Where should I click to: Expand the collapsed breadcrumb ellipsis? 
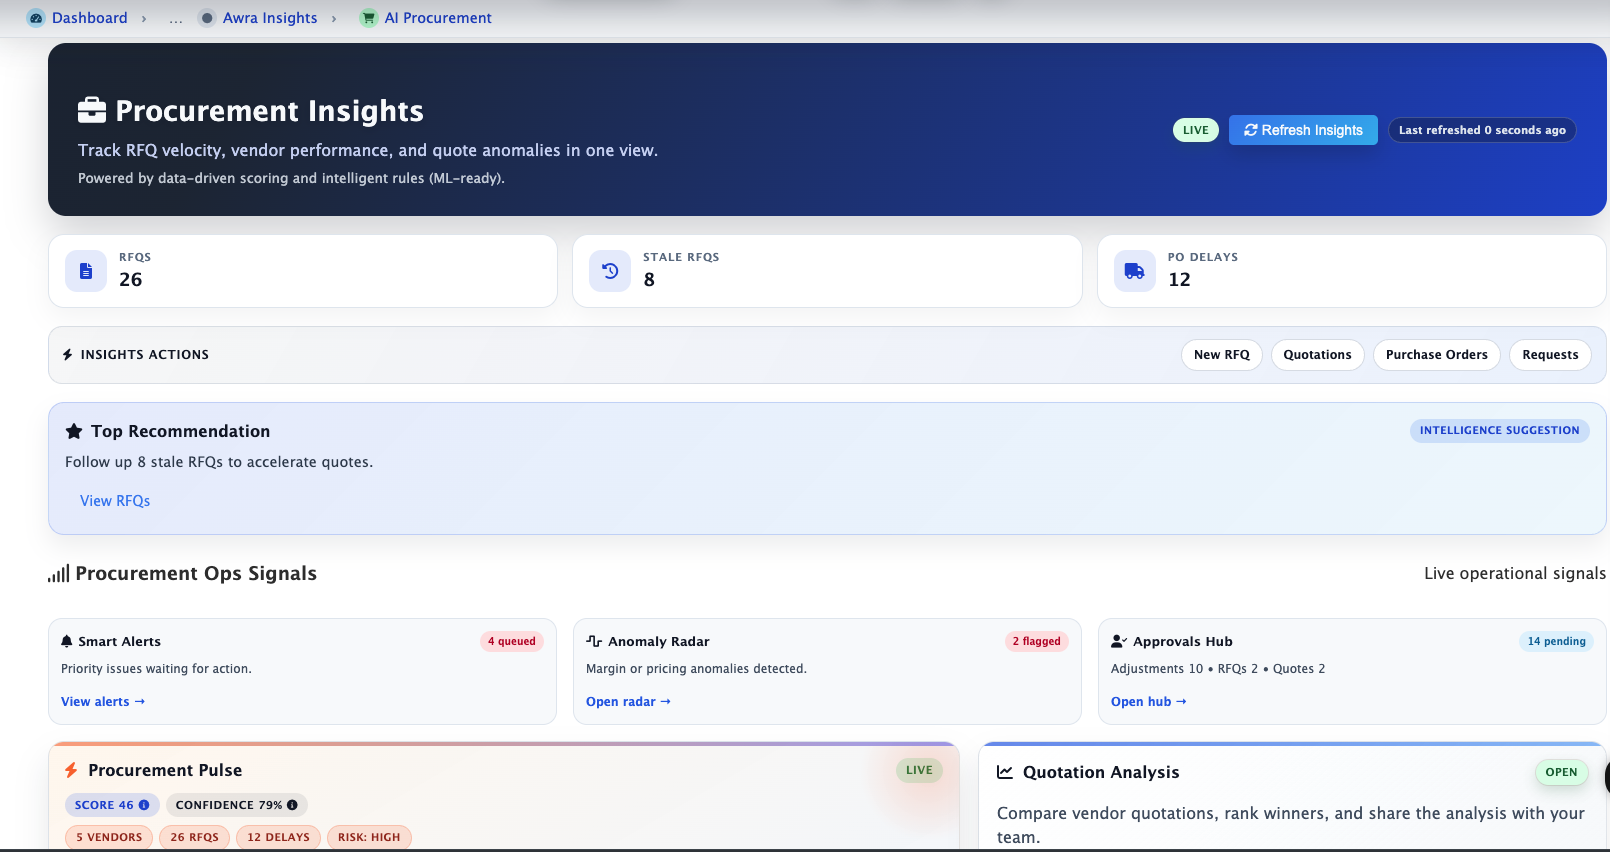coord(176,18)
